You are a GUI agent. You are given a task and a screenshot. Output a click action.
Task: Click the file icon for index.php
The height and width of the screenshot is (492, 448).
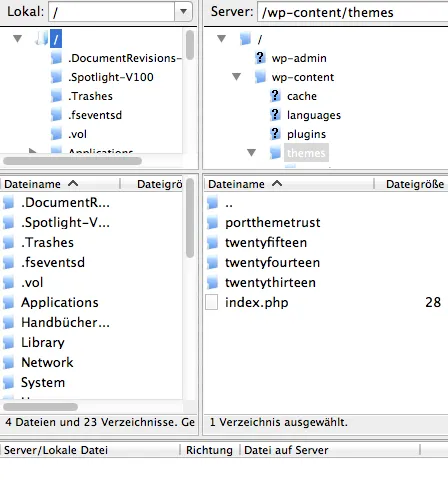[212, 302]
